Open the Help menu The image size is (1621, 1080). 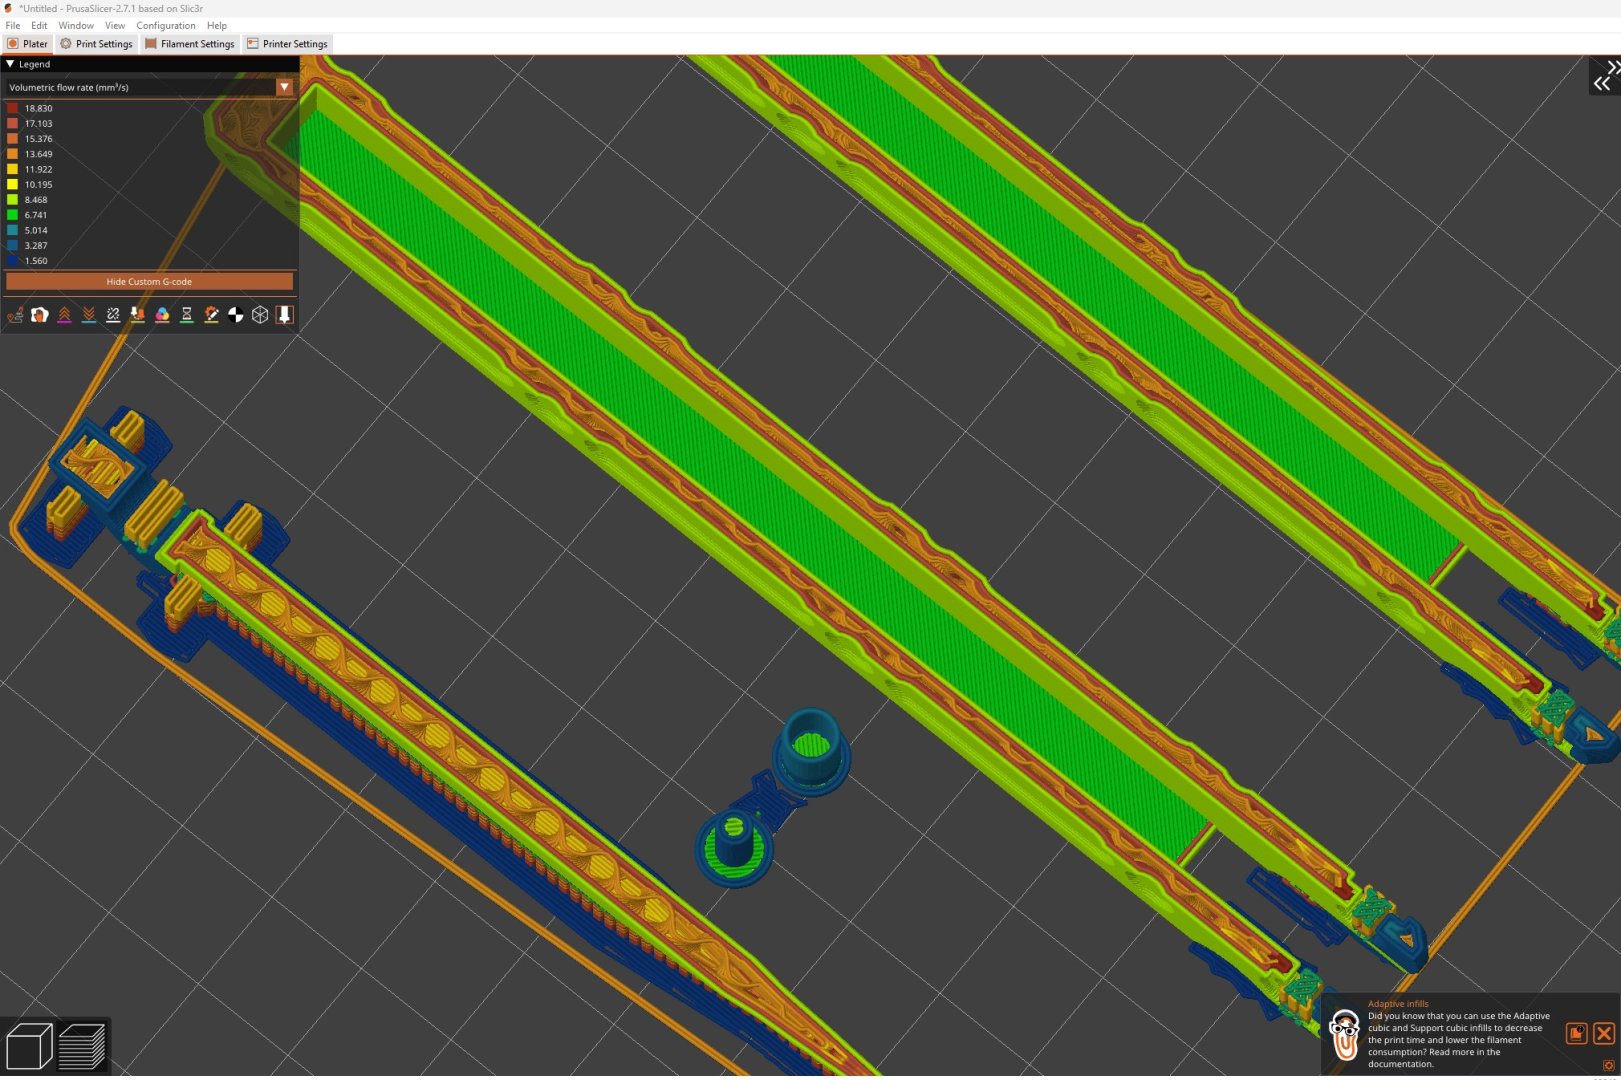pyautogui.click(x=217, y=25)
